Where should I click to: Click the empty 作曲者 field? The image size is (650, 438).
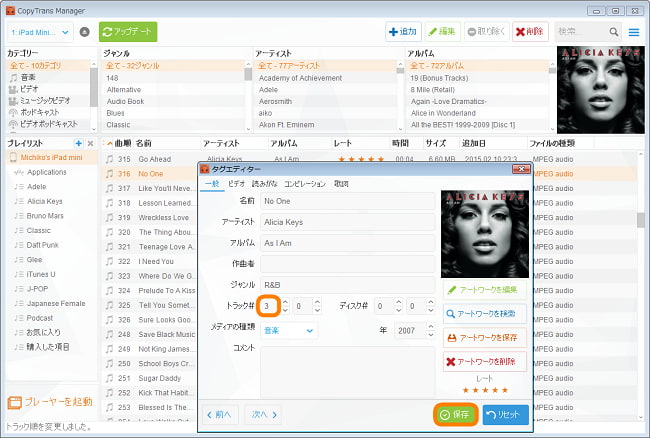[347, 264]
